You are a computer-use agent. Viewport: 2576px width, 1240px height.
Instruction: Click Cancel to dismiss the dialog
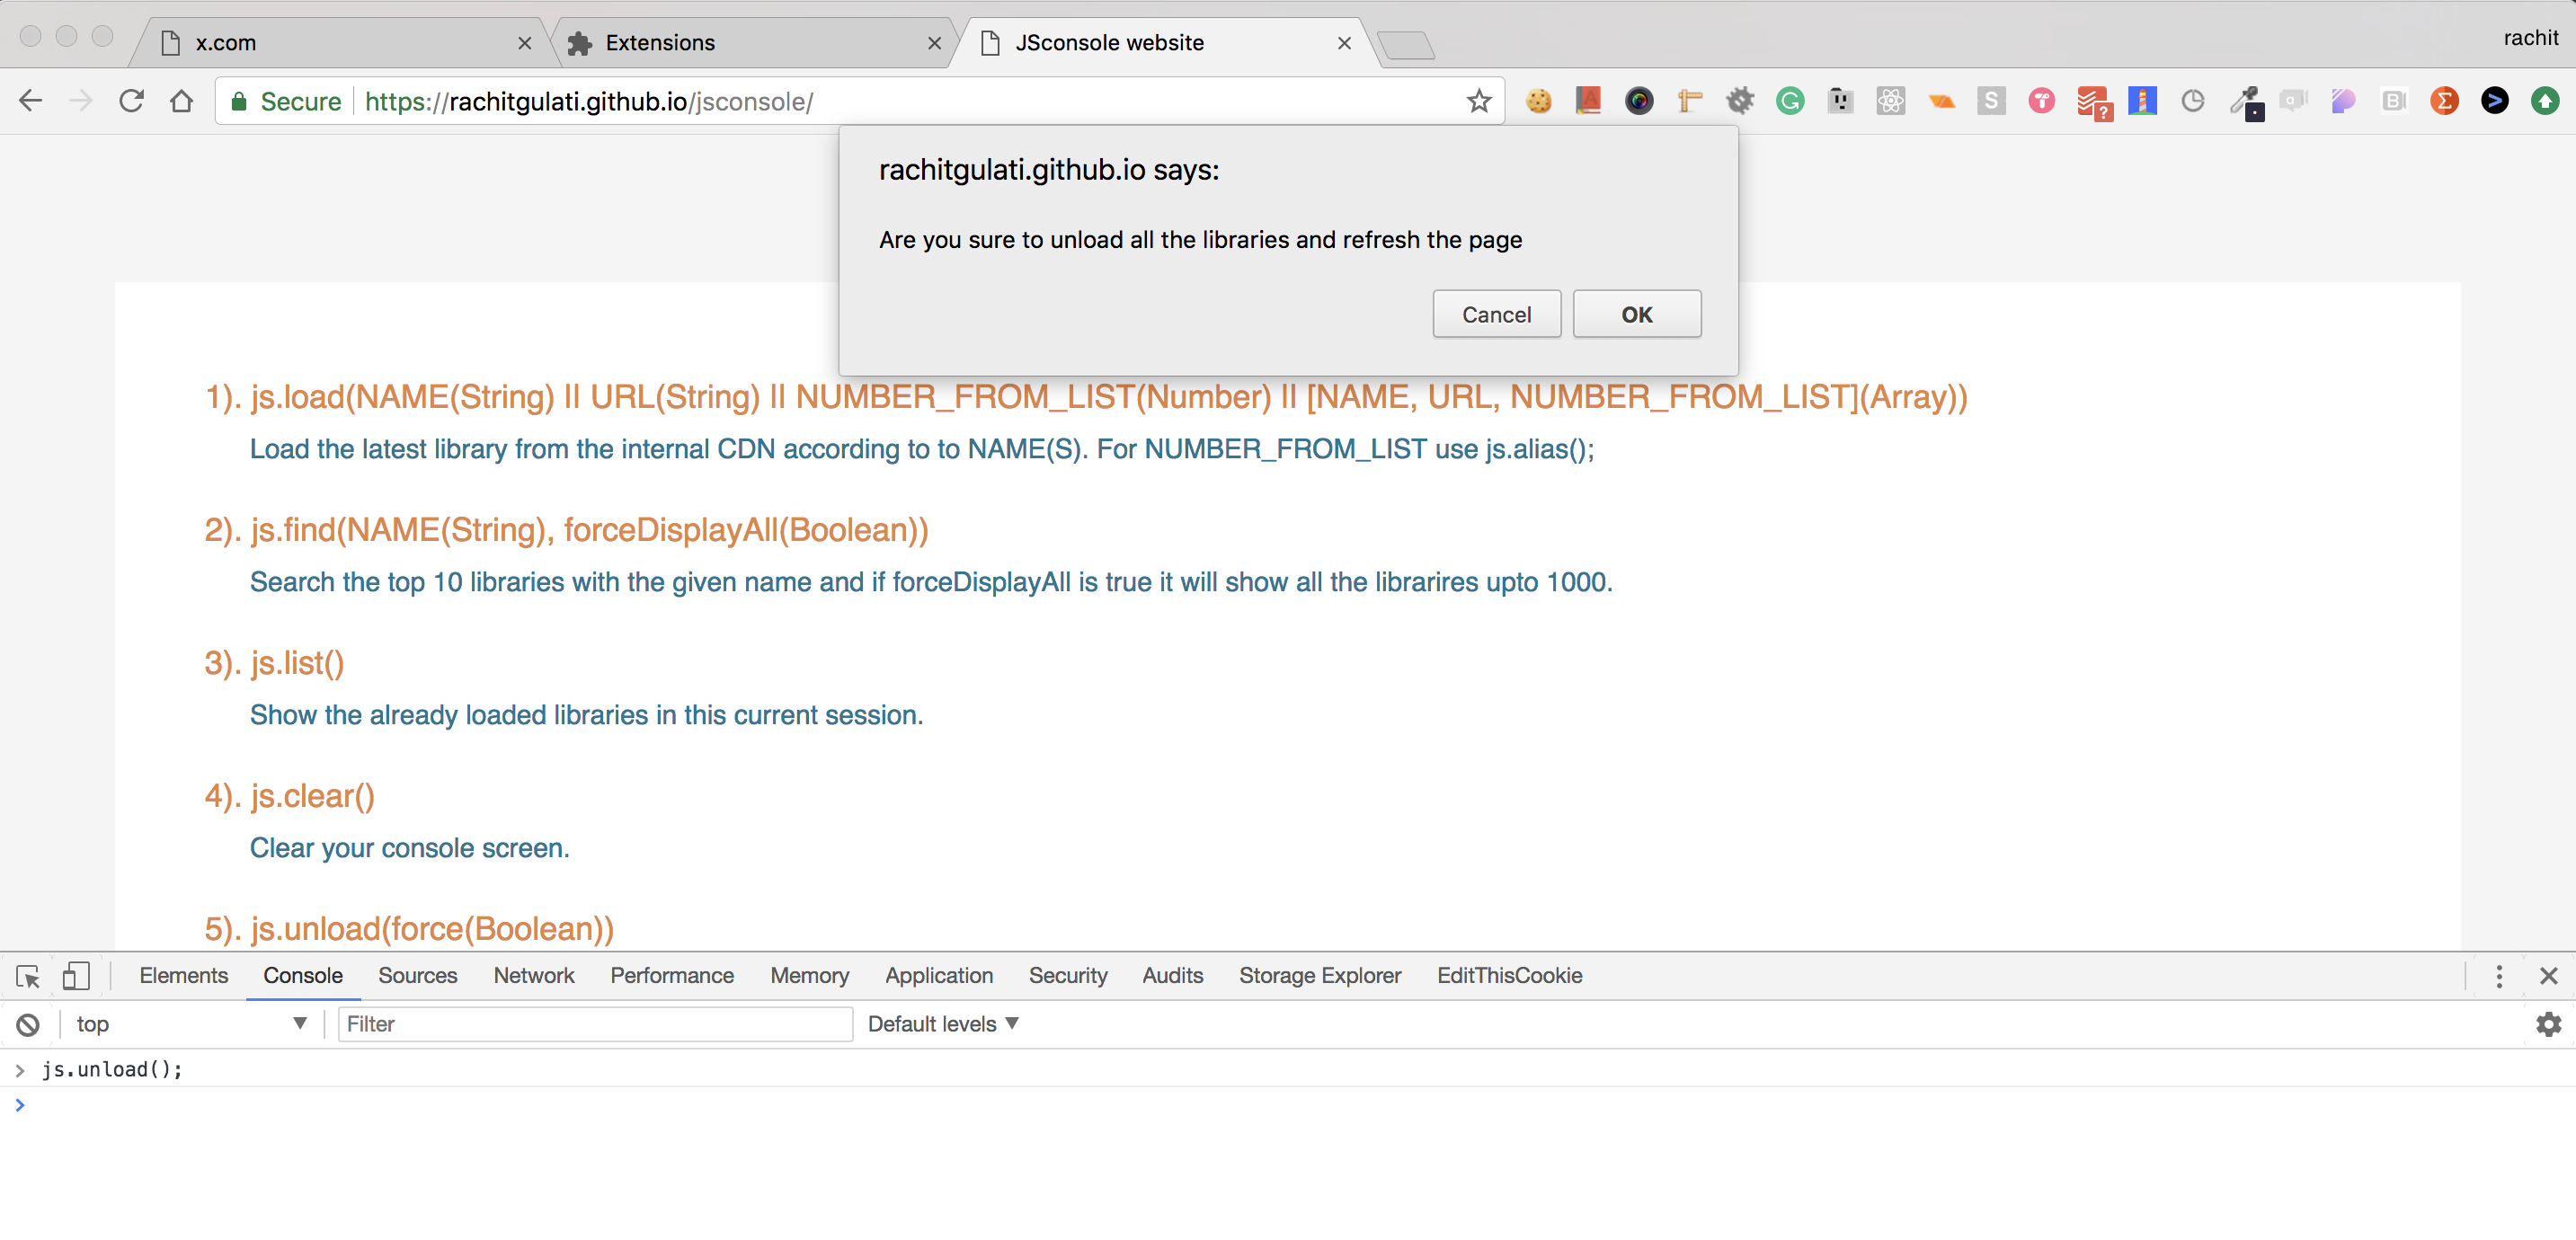1495,314
